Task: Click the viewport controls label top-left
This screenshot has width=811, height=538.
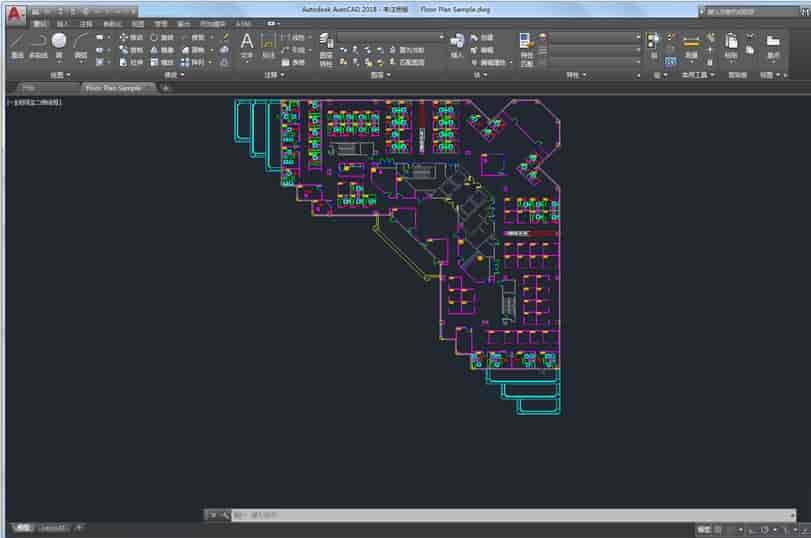Action: (35, 102)
